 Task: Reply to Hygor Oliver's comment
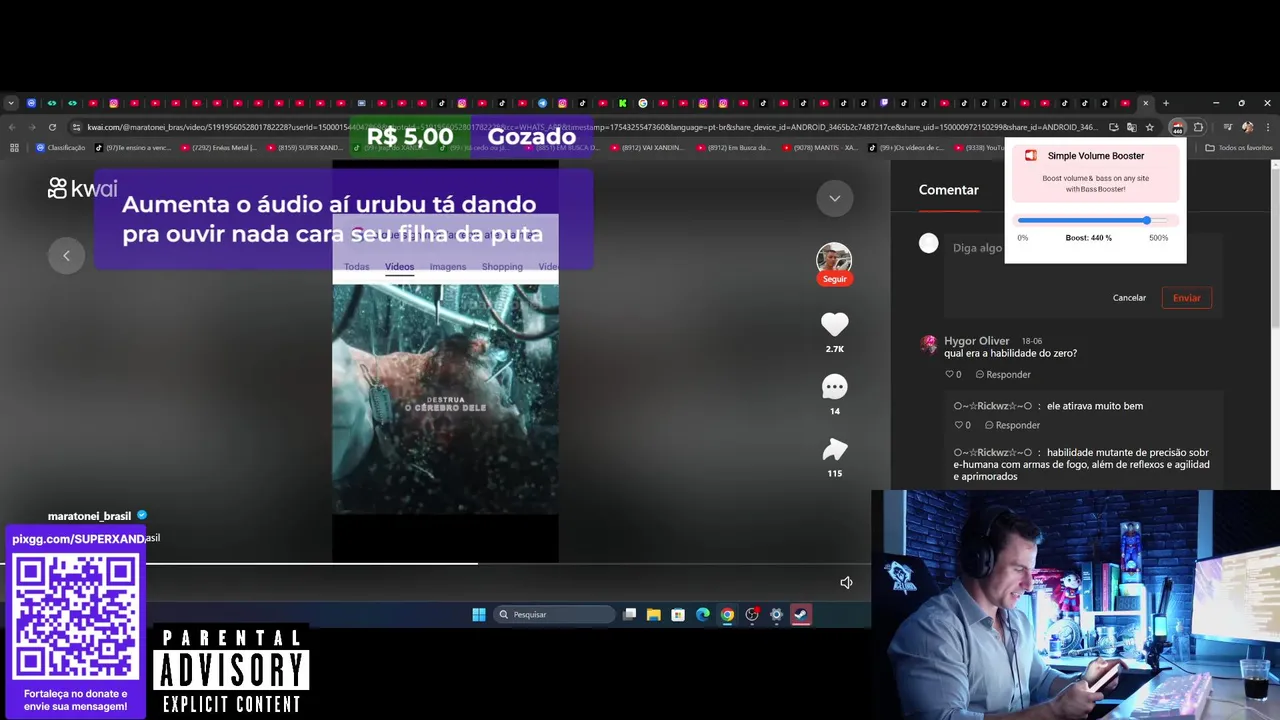click(1003, 374)
